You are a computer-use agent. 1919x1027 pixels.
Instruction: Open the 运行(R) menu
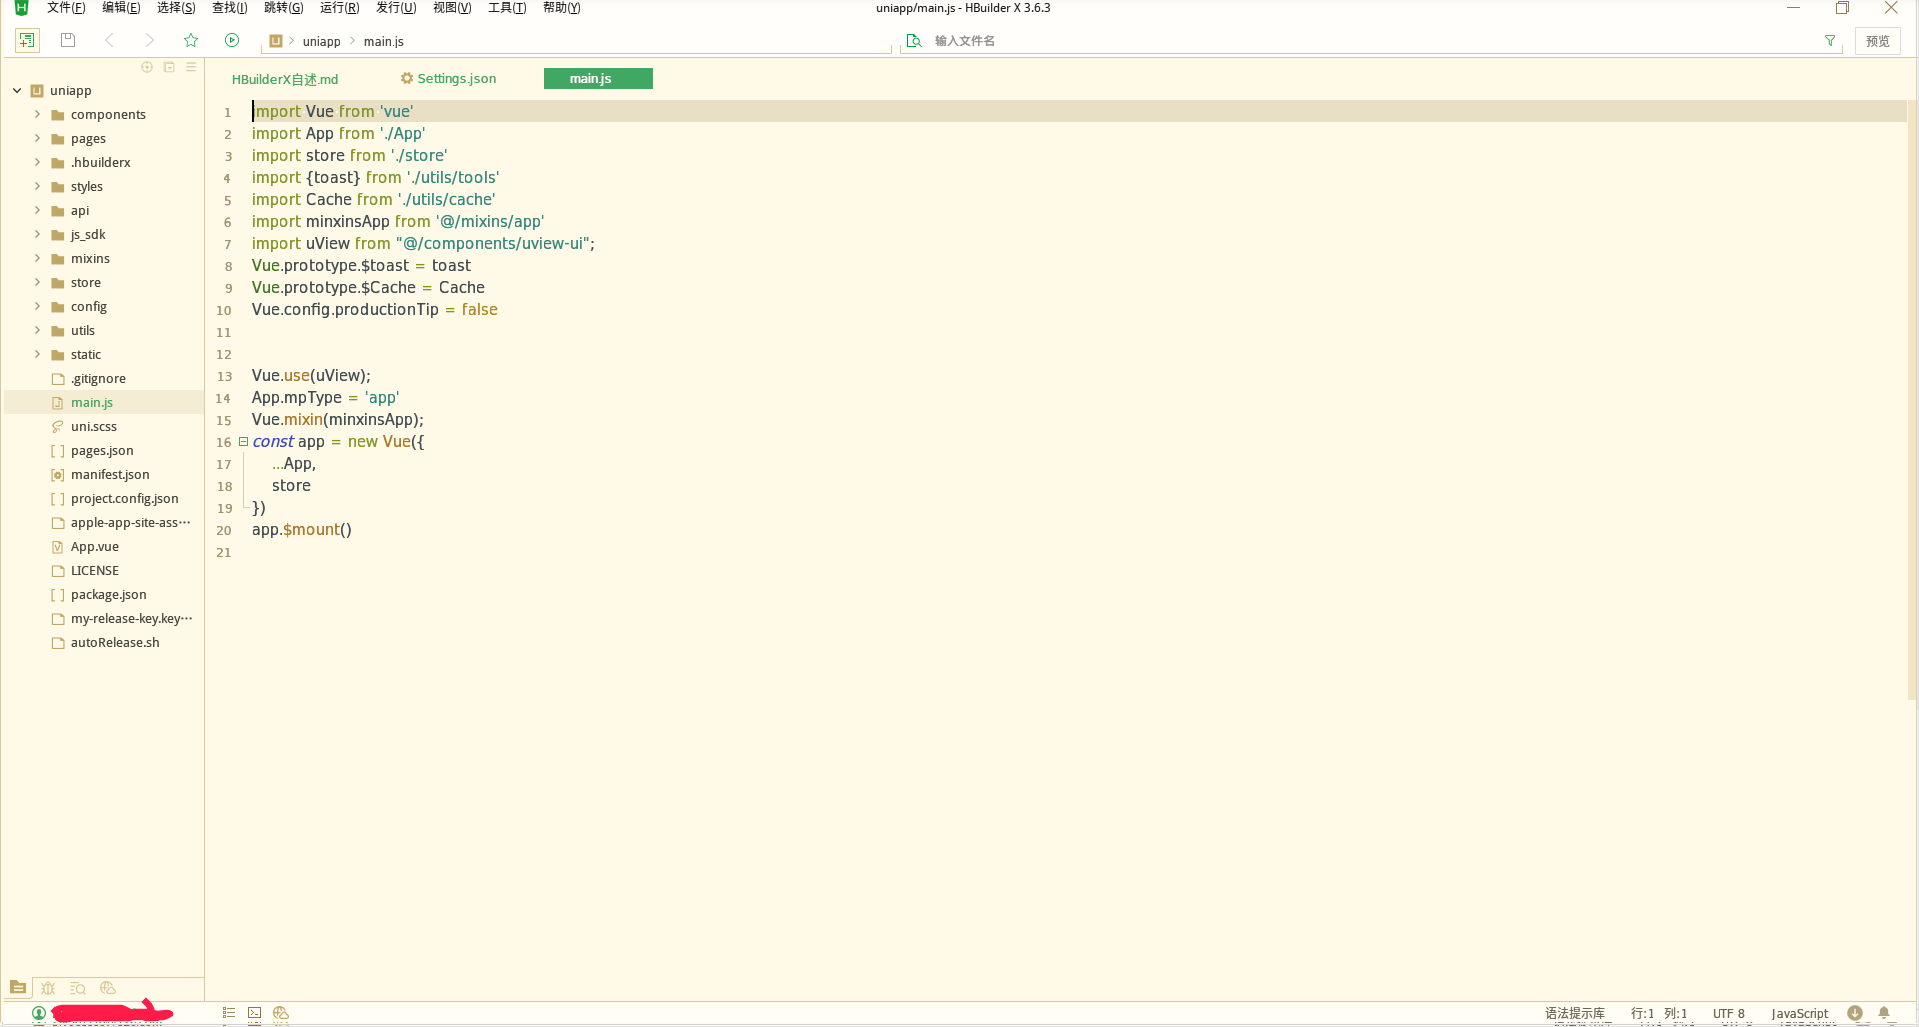tap(339, 8)
